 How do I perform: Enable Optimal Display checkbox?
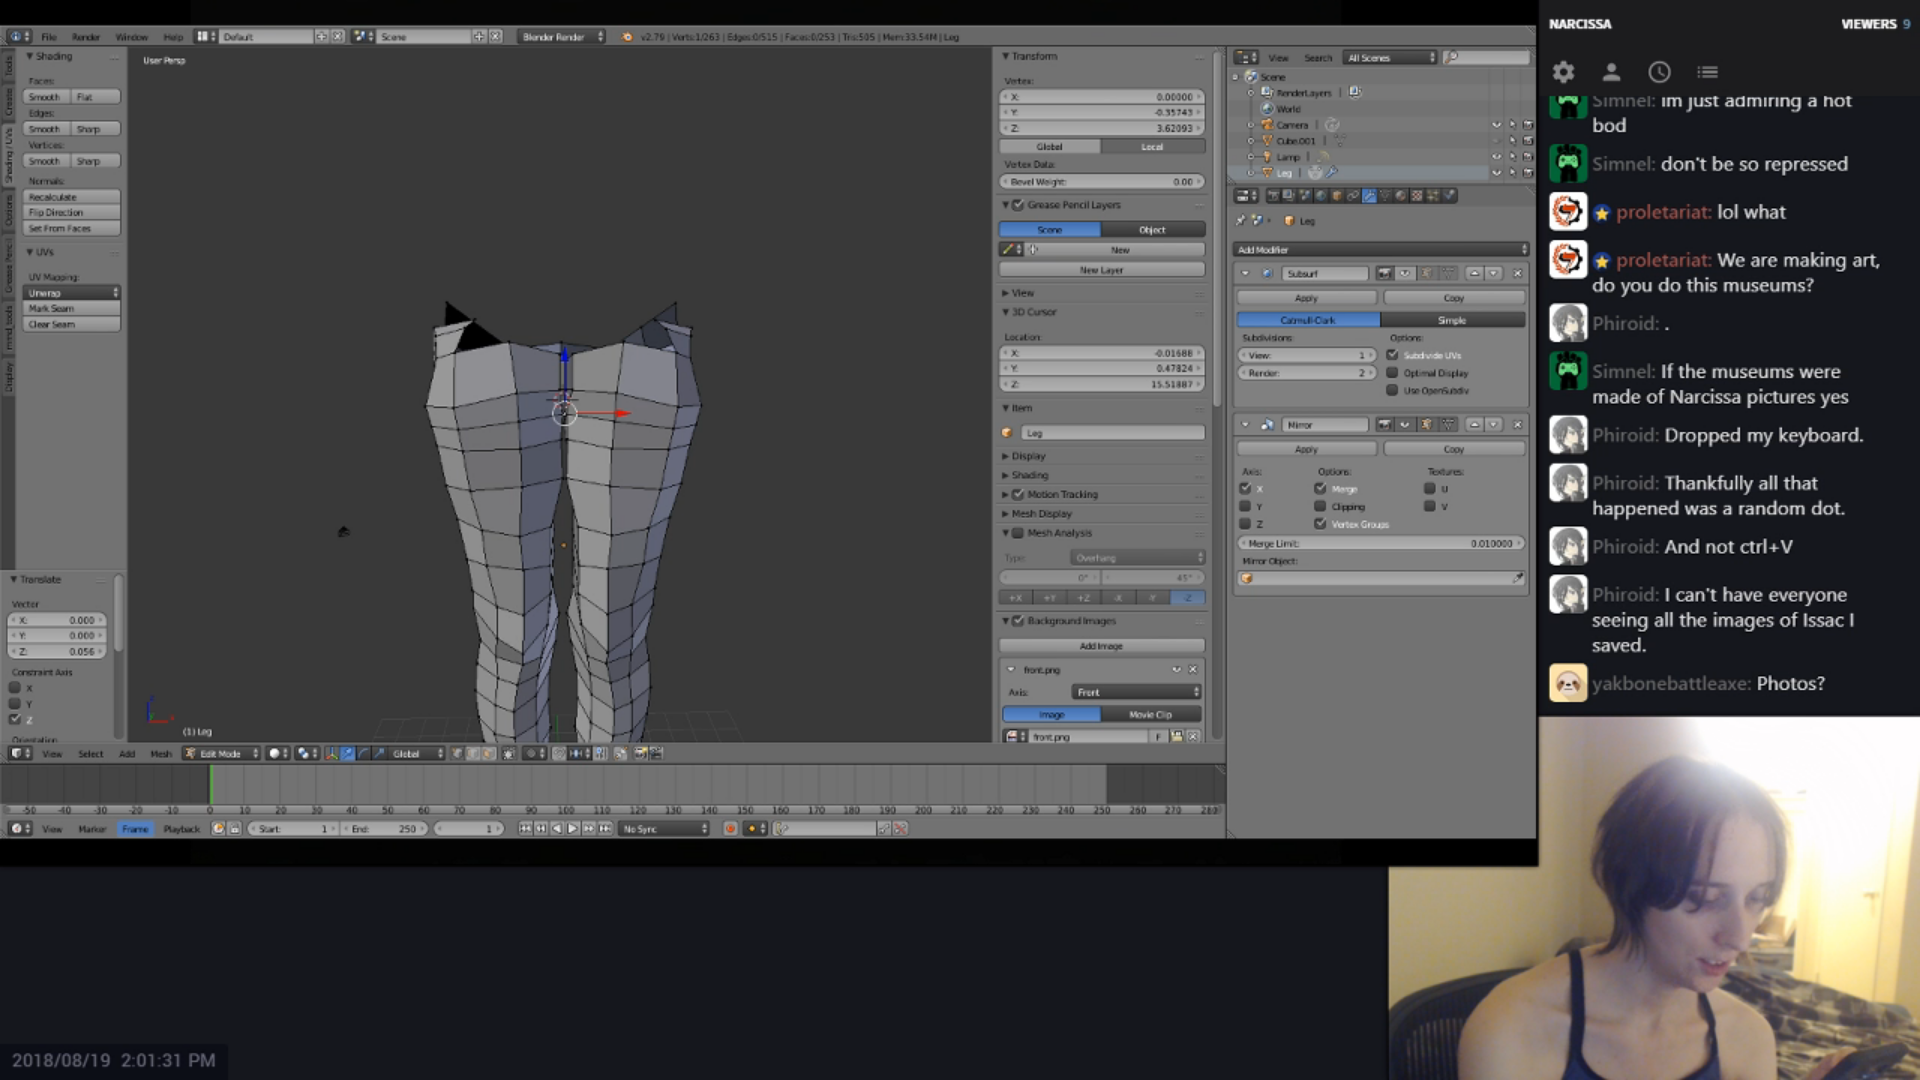(1392, 373)
